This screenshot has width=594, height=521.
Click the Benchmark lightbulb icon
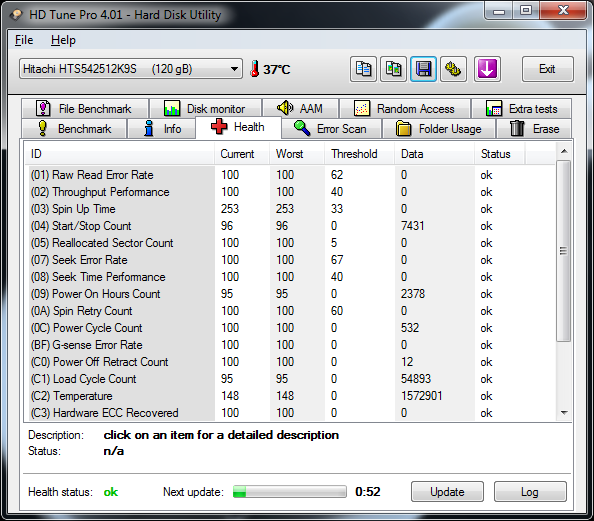pos(43,128)
